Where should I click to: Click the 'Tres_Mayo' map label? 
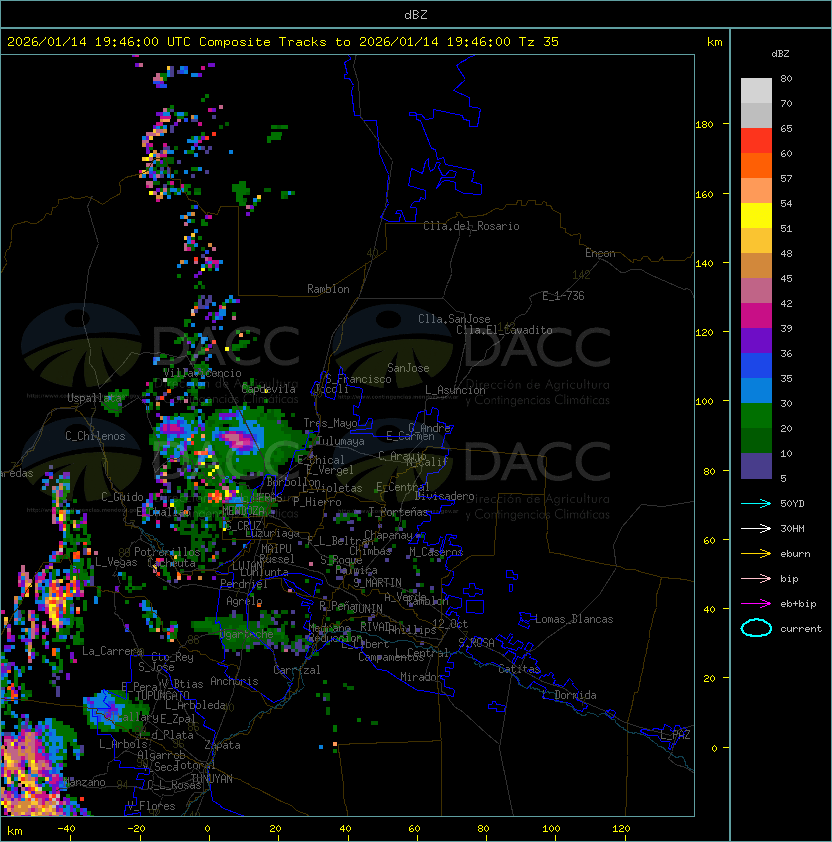[x=330, y=423]
